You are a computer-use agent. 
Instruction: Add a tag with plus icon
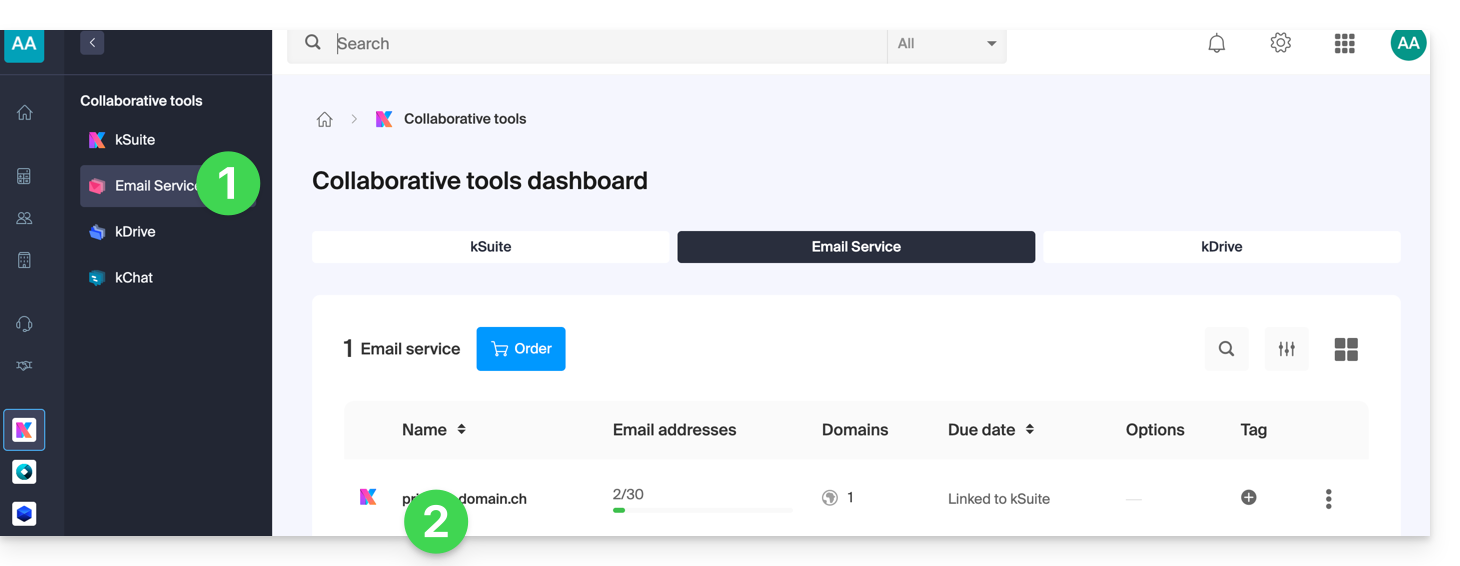tap(1248, 497)
